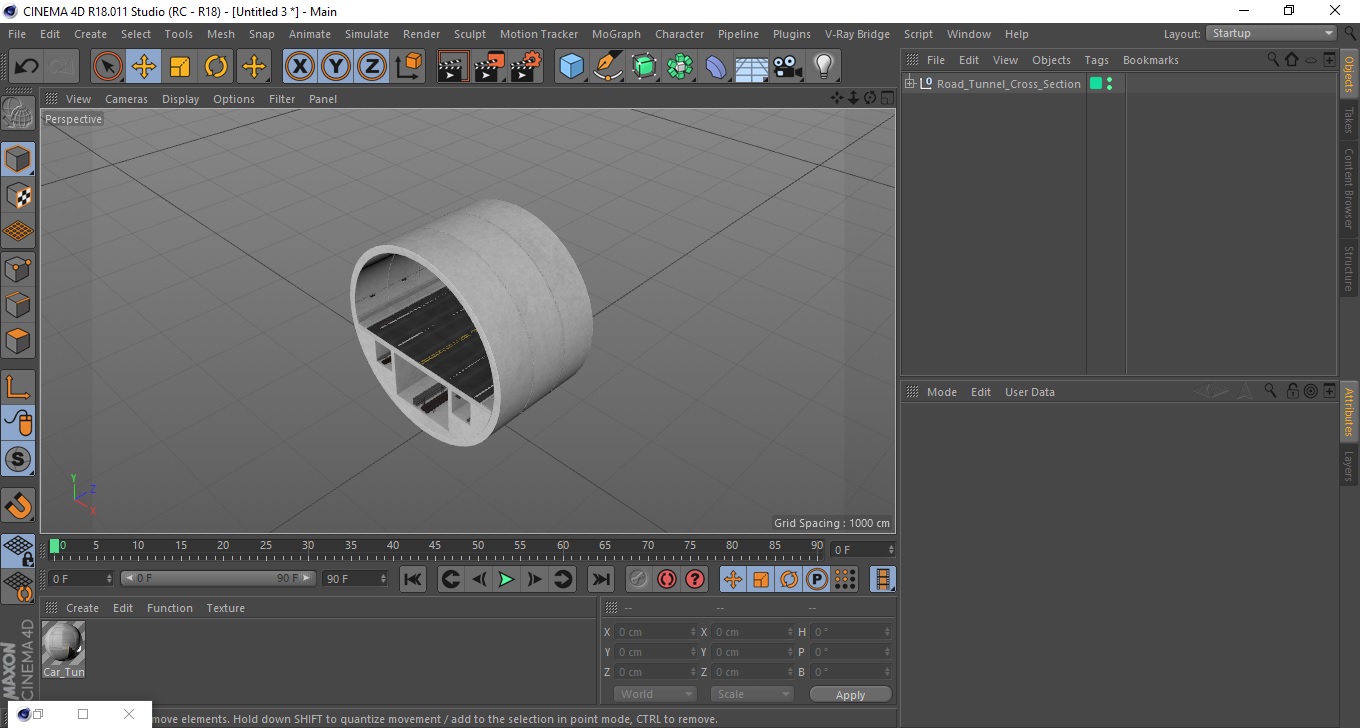
Task: Open the MoGraph menu
Action: pyautogui.click(x=616, y=34)
